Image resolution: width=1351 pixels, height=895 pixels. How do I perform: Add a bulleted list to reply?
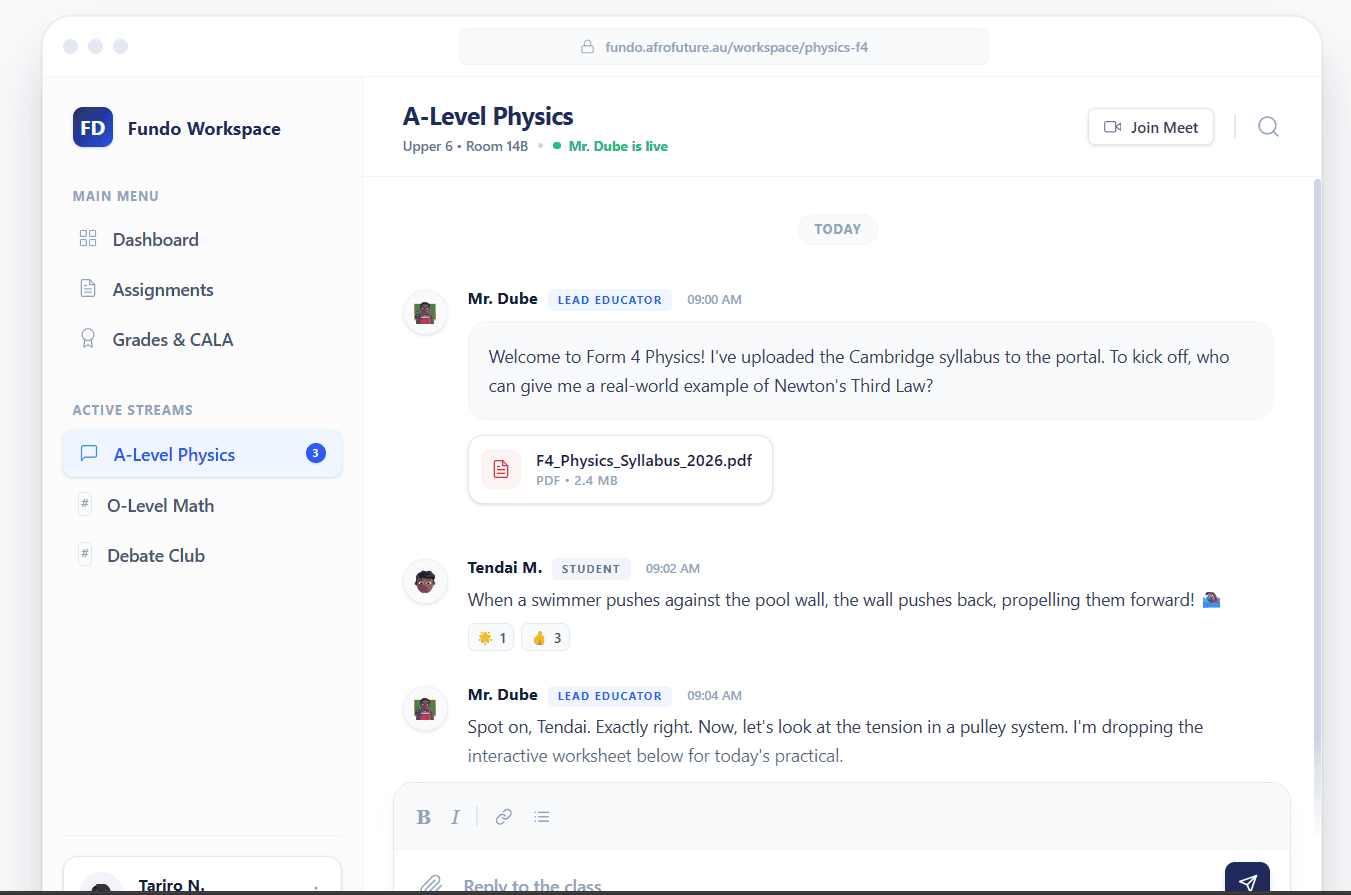coord(542,817)
